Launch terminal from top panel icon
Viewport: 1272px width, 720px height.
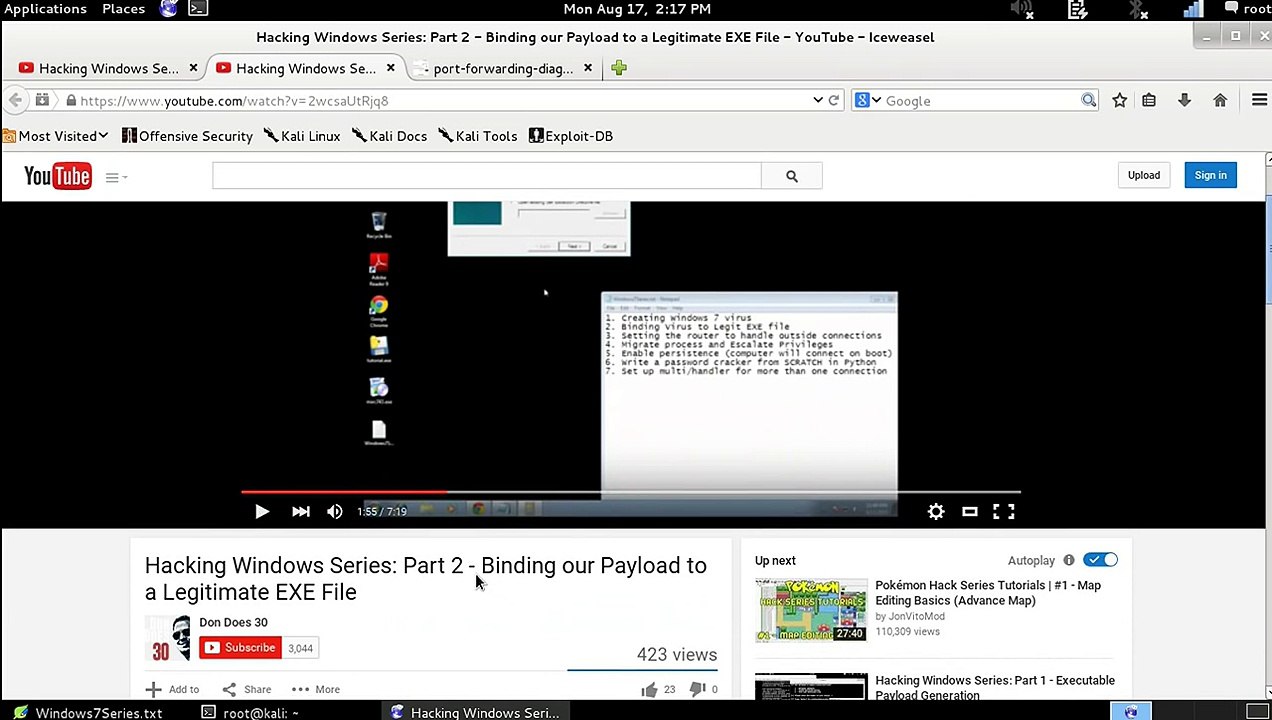click(198, 9)
